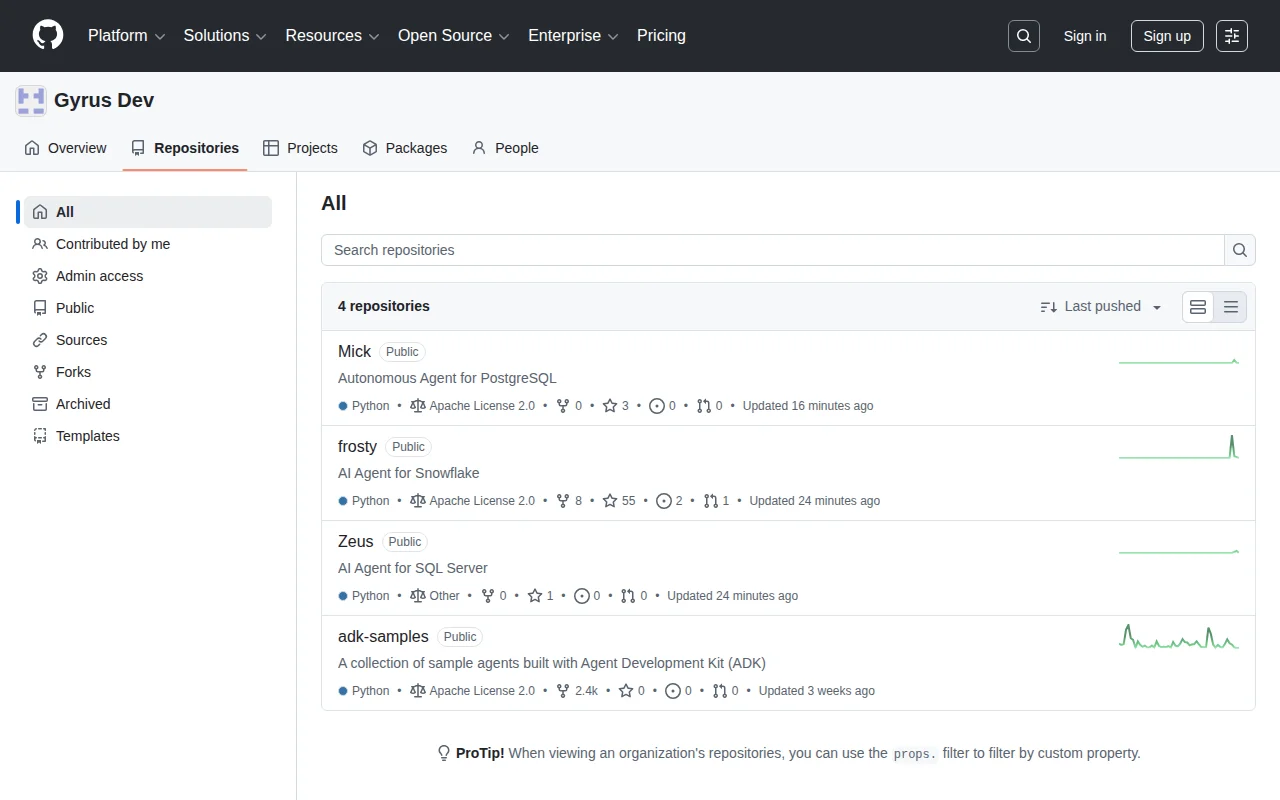Switch to the Overview tab
1280x800 pixels.
point(65,148)
